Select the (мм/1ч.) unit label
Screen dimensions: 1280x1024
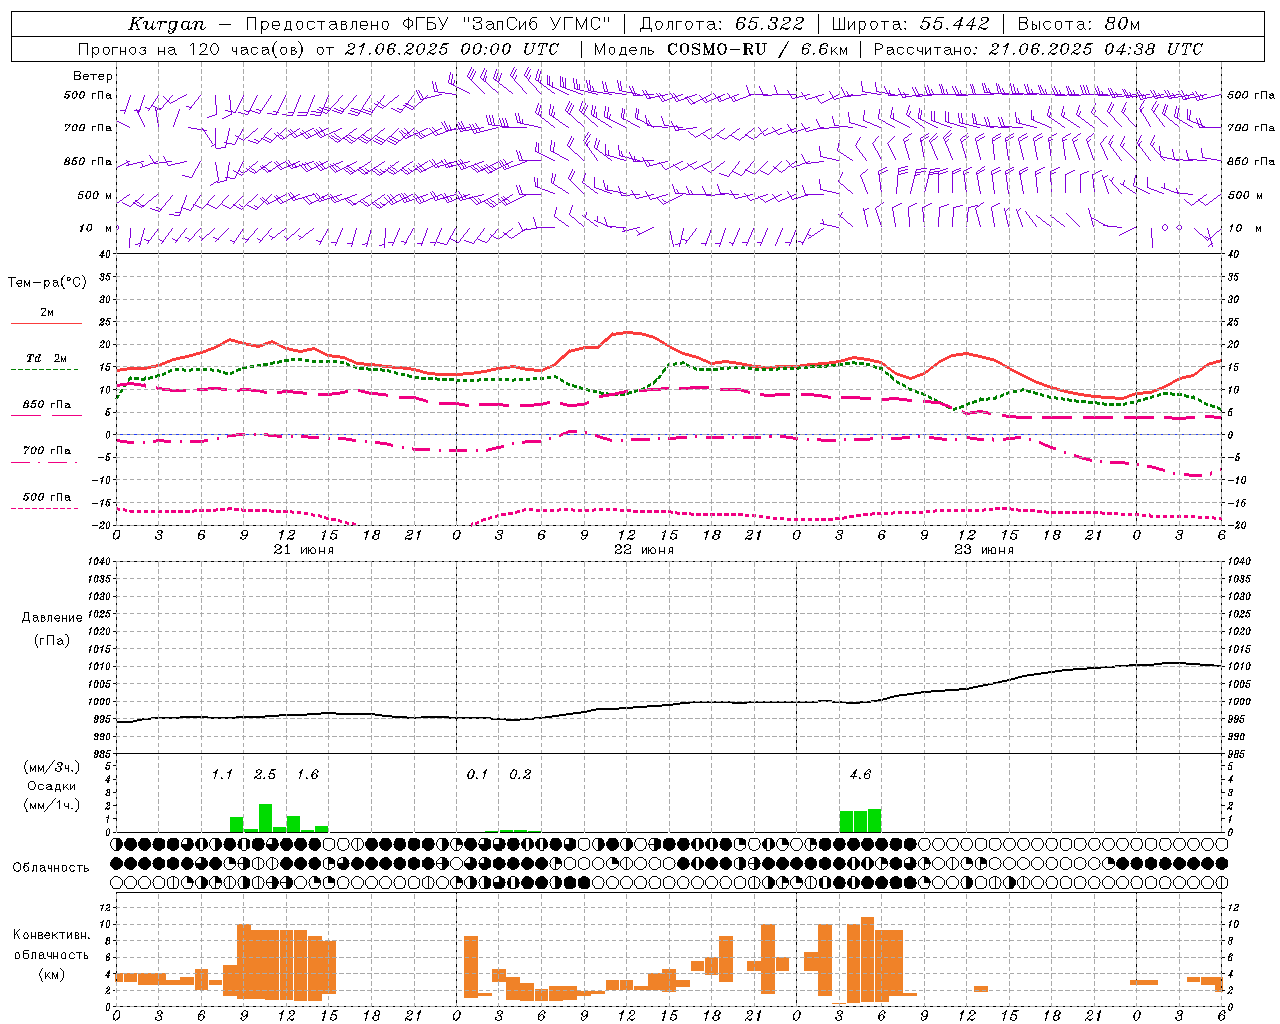(52, 805)
